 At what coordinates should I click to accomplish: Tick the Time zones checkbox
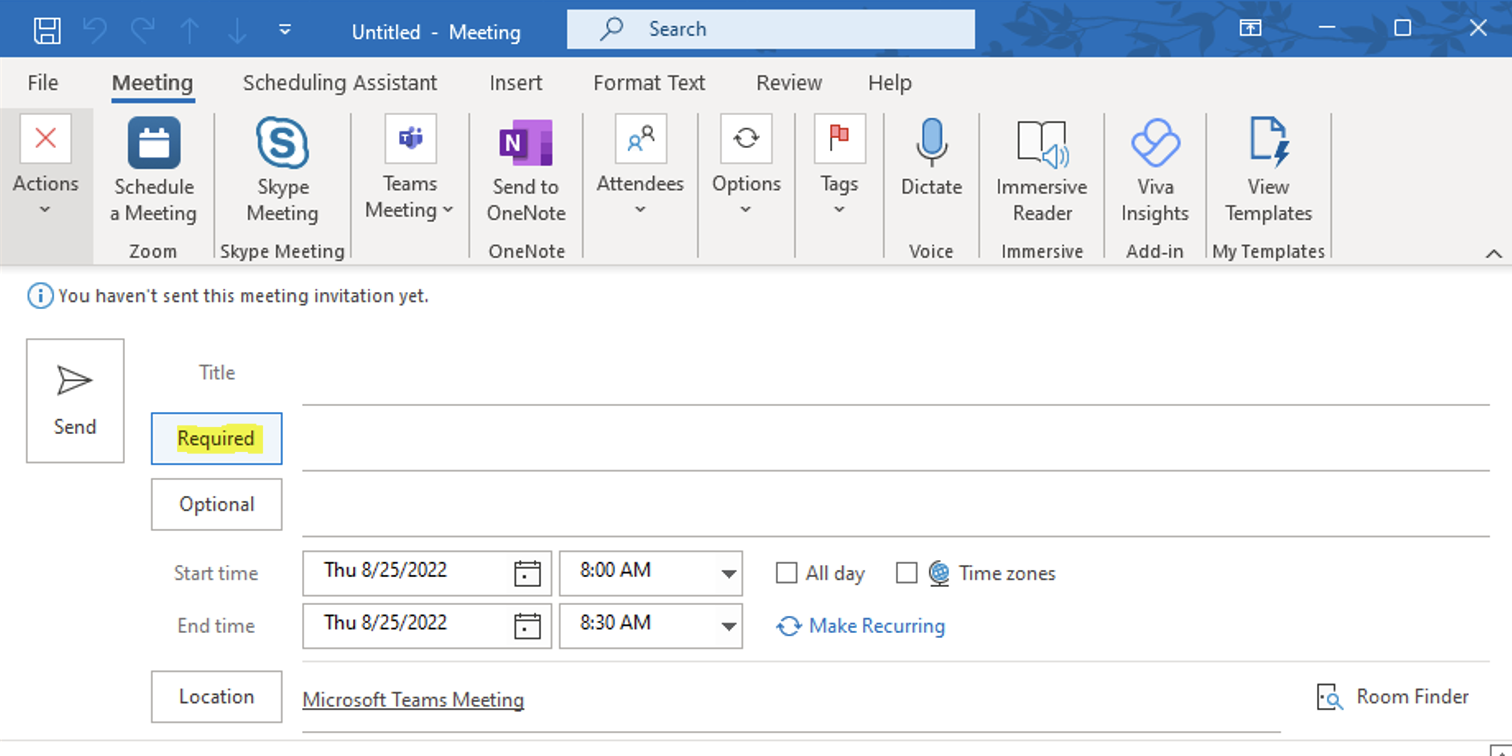click(x=907, y=573)
